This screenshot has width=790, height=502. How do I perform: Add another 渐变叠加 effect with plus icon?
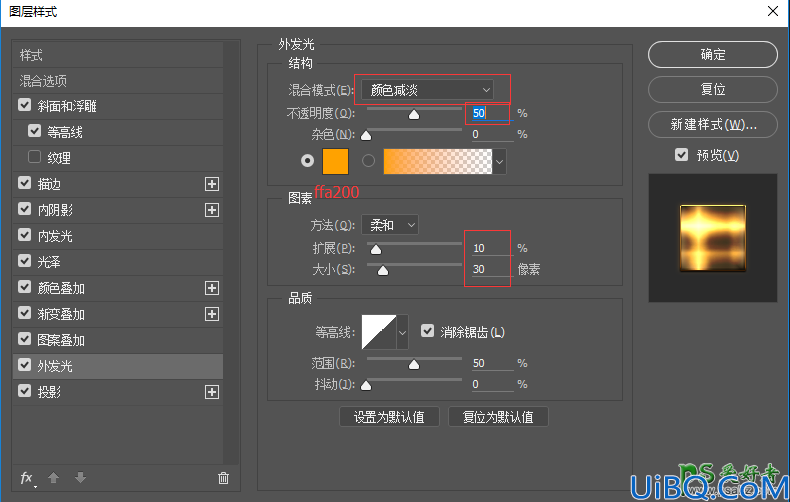(x=212, y=314)
